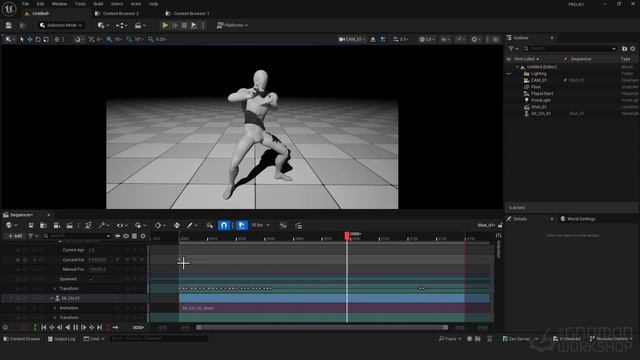The width and height of the screenshot is (640, 360).
Task: Click the Stop simulation button in the toolbar
Action: pyautogui.click(x=184, y=25)
